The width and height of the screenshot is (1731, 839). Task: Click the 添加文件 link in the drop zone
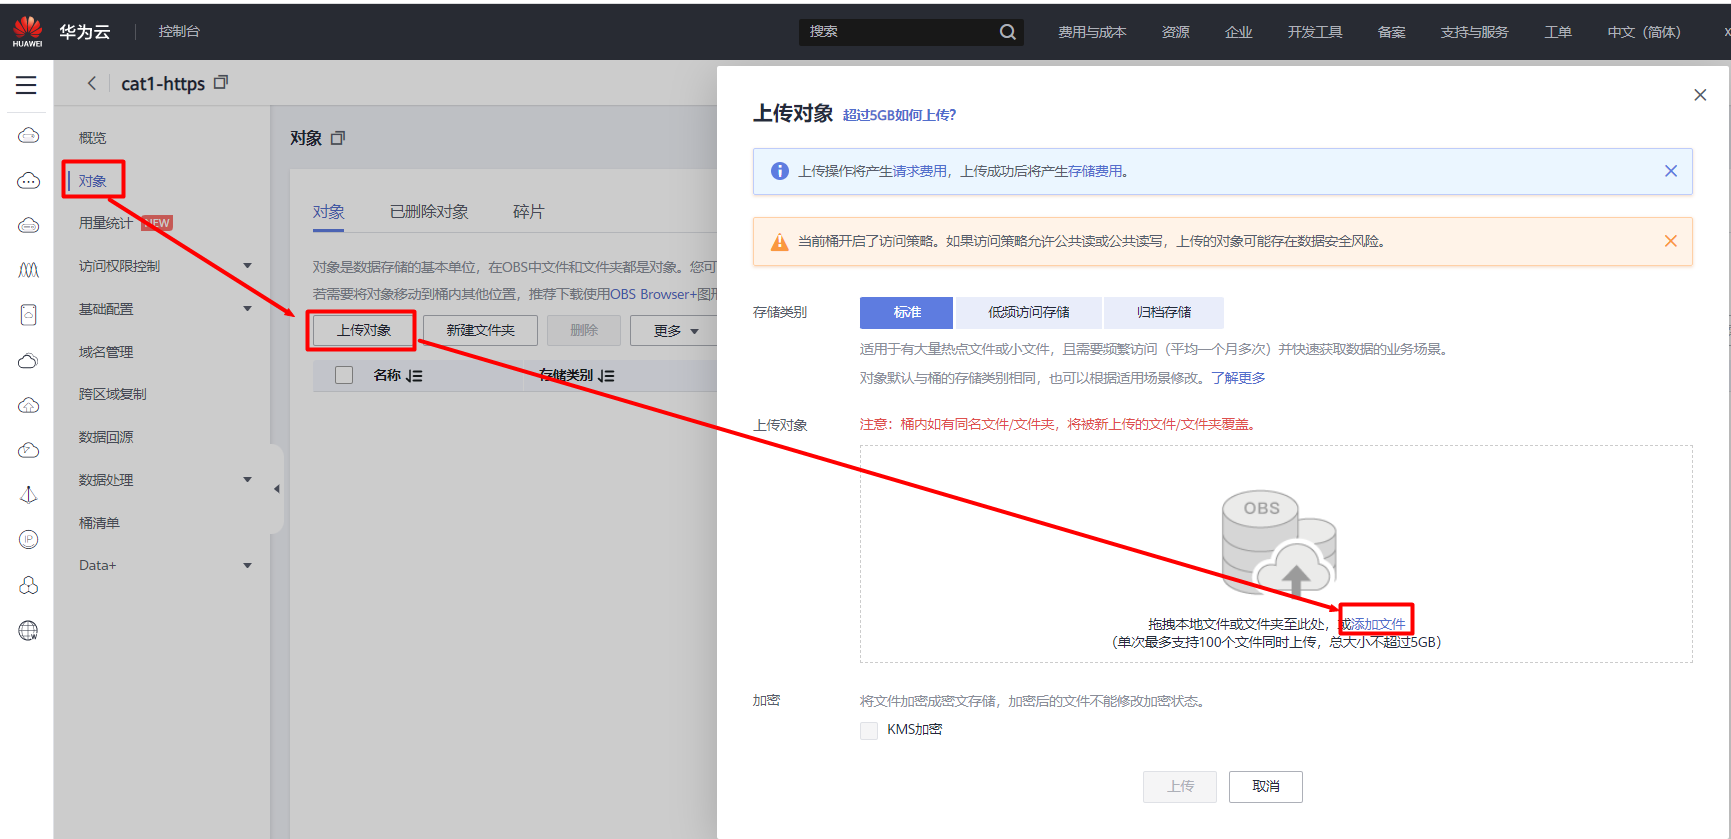click(x=1379, y=624)
